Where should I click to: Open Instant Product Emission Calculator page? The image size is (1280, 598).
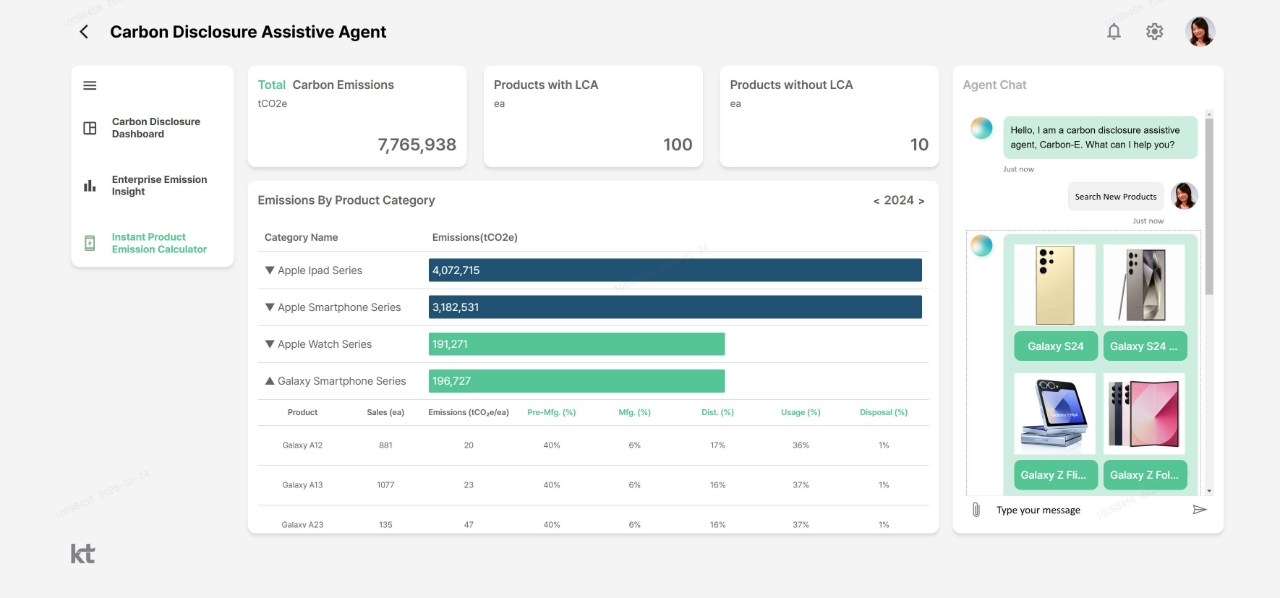click(x=160, y=243)
